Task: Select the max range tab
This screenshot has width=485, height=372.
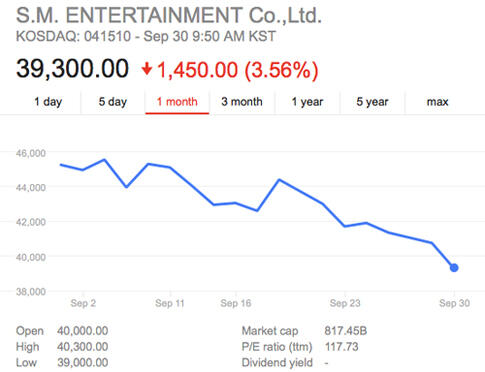Action: (437, 102)
